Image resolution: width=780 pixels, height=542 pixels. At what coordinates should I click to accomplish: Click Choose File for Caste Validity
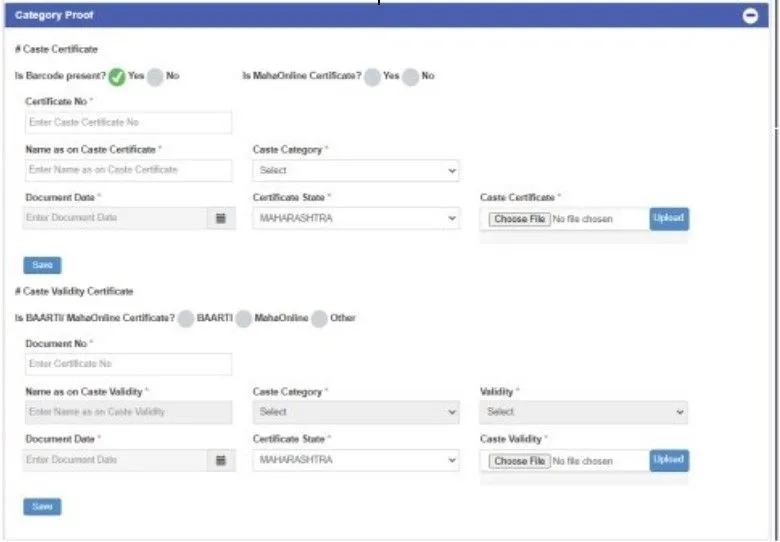519,461
